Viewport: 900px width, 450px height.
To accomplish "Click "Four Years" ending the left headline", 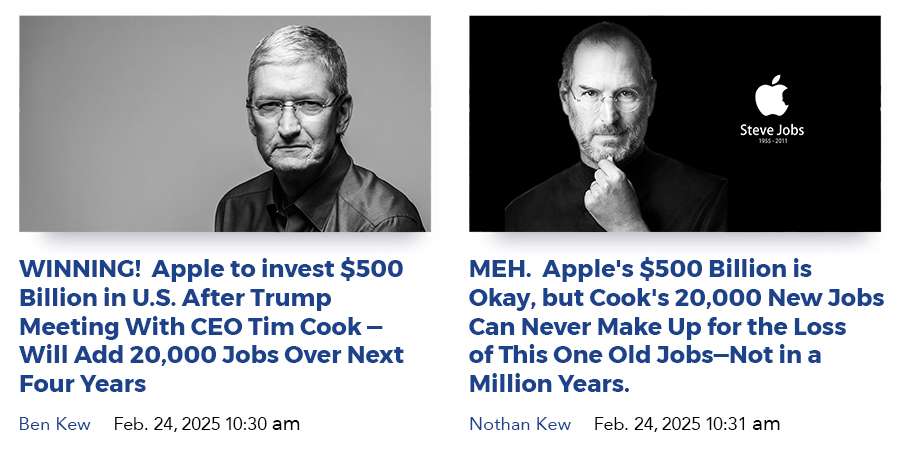I will coord(83,384).
